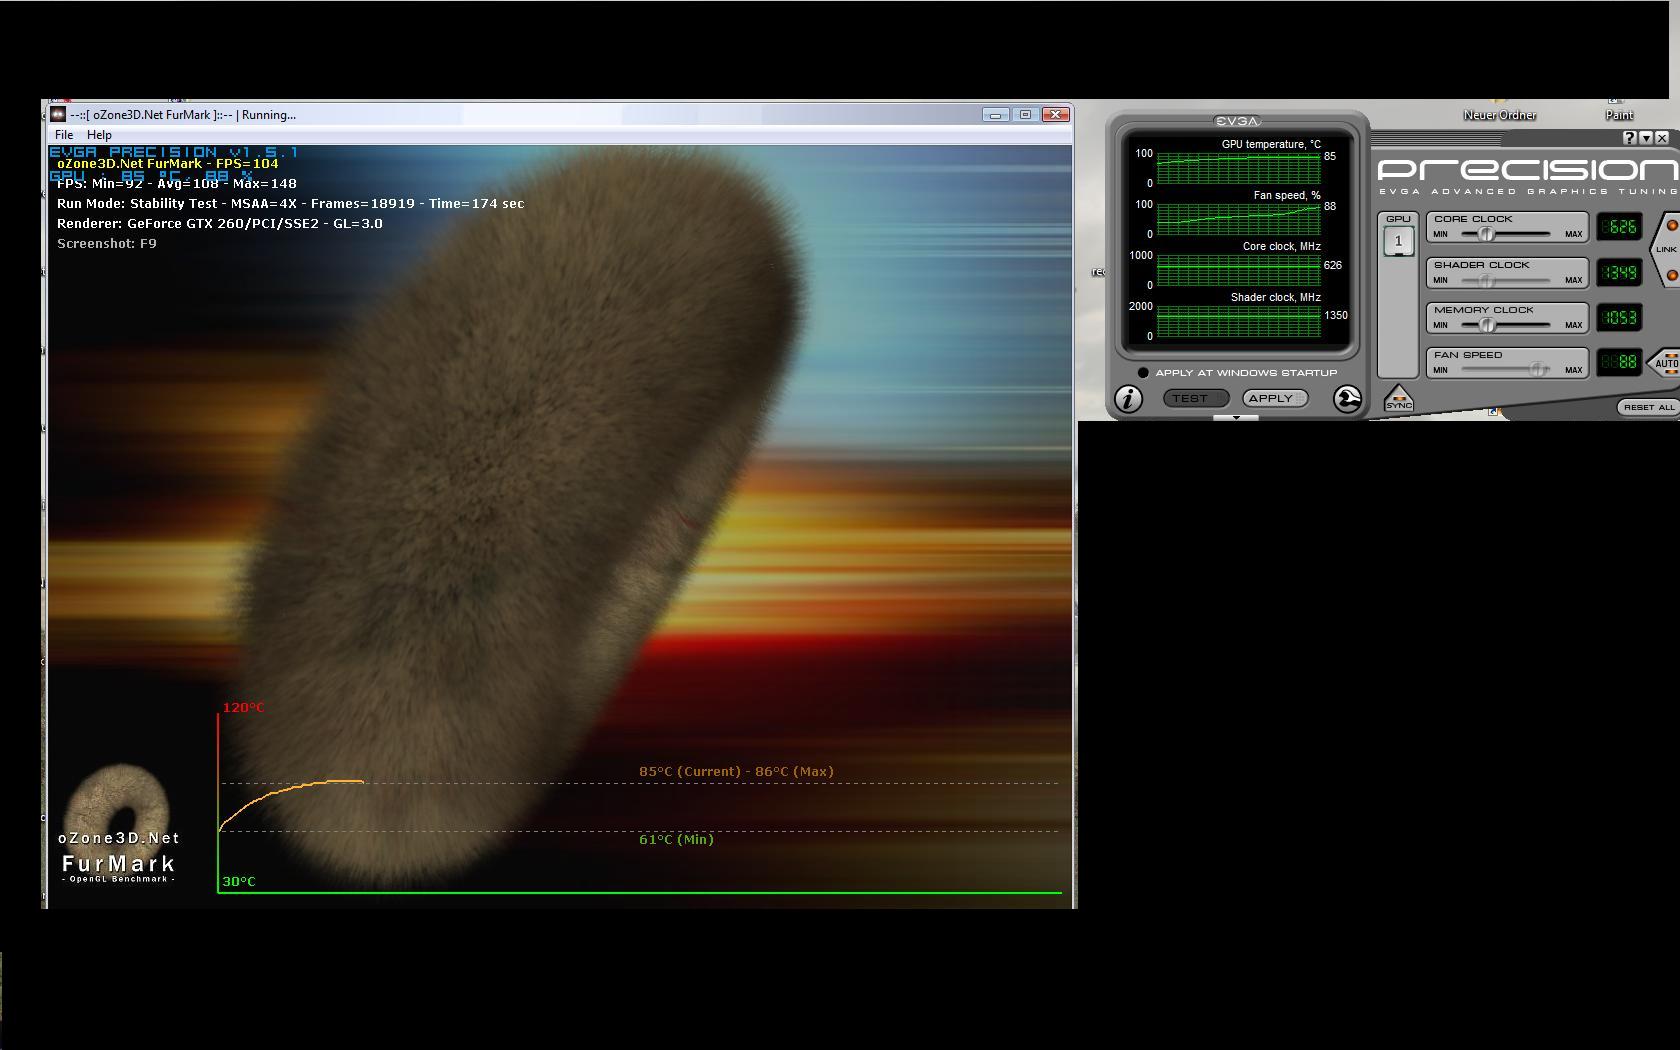Click the EVGA logo badge atop monitor
The image size is (1680, 1050).
(1237, 121)
